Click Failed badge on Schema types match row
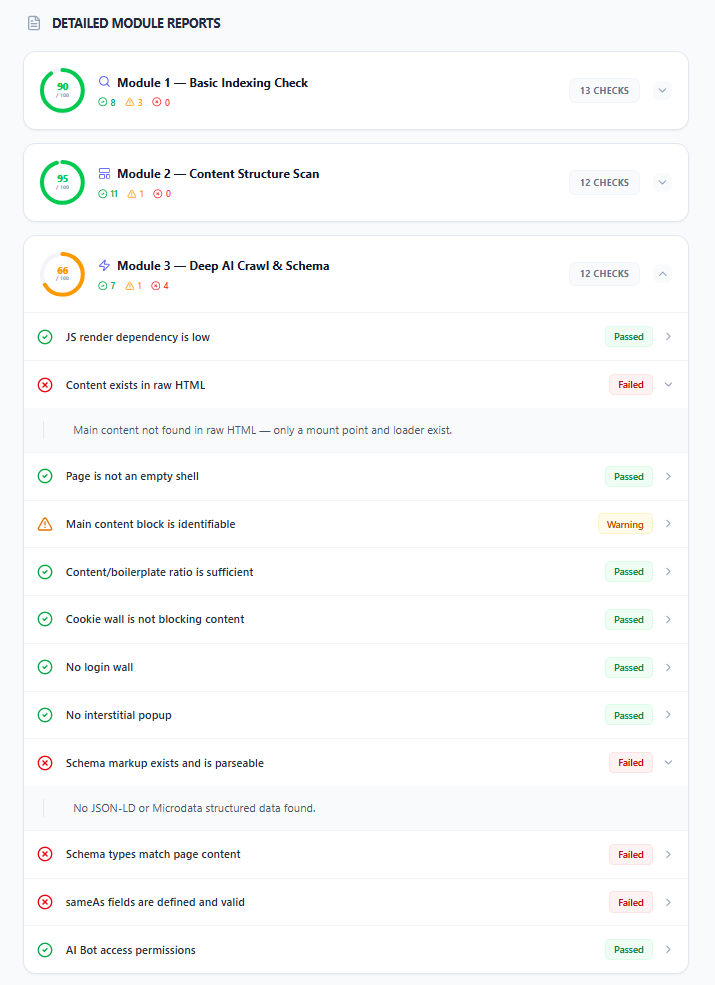This screenshot has height=985, width=715. (630, 854)
